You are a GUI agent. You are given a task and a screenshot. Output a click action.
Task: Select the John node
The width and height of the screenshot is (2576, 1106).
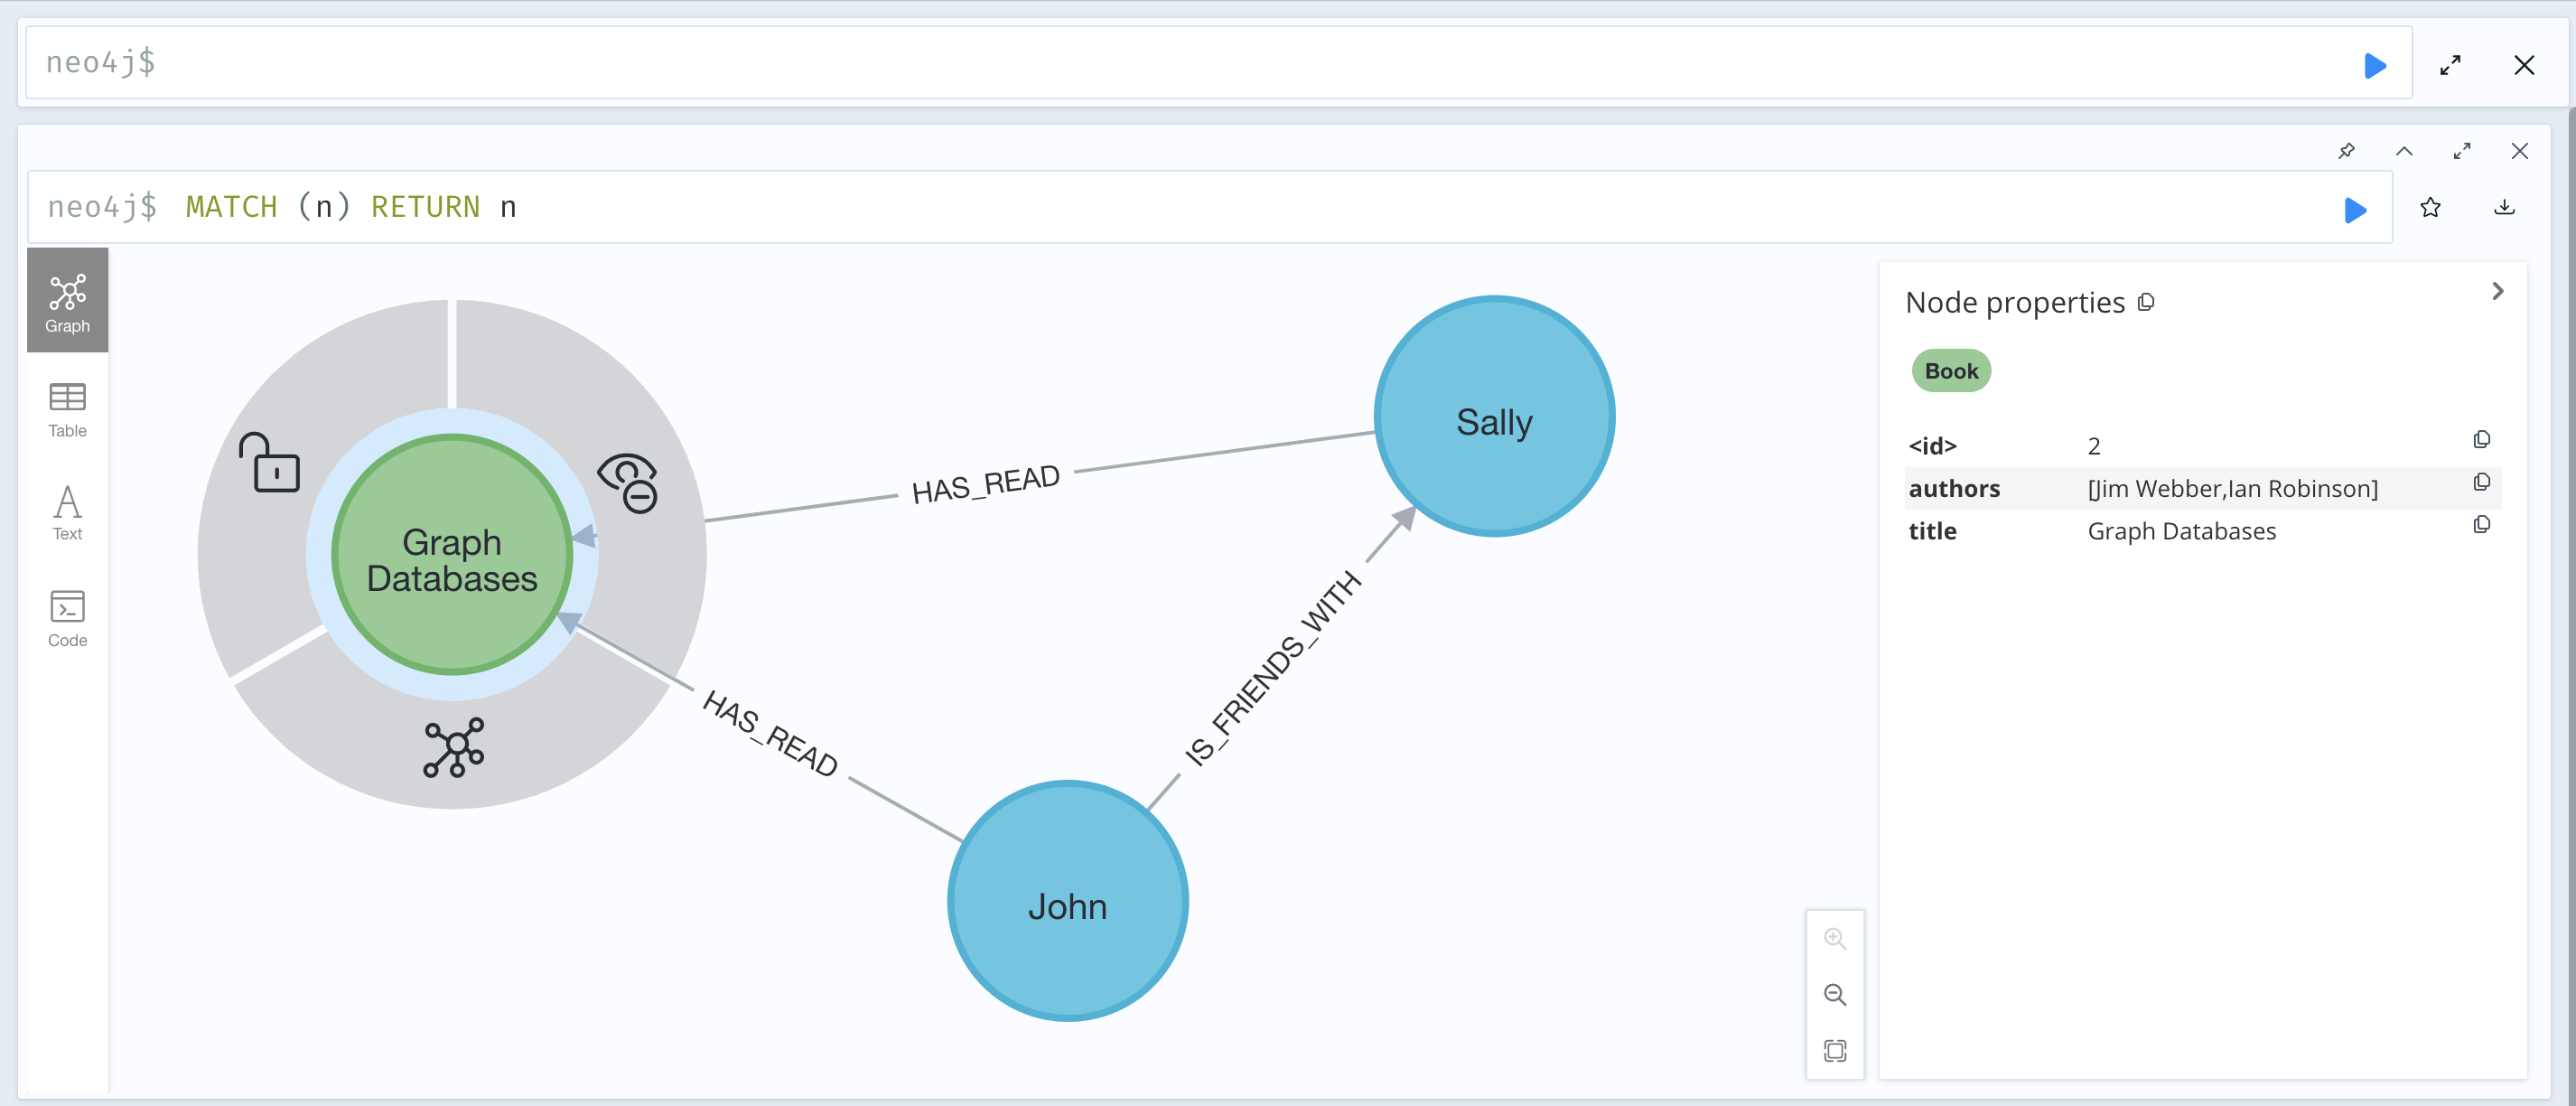point(1067,900)
